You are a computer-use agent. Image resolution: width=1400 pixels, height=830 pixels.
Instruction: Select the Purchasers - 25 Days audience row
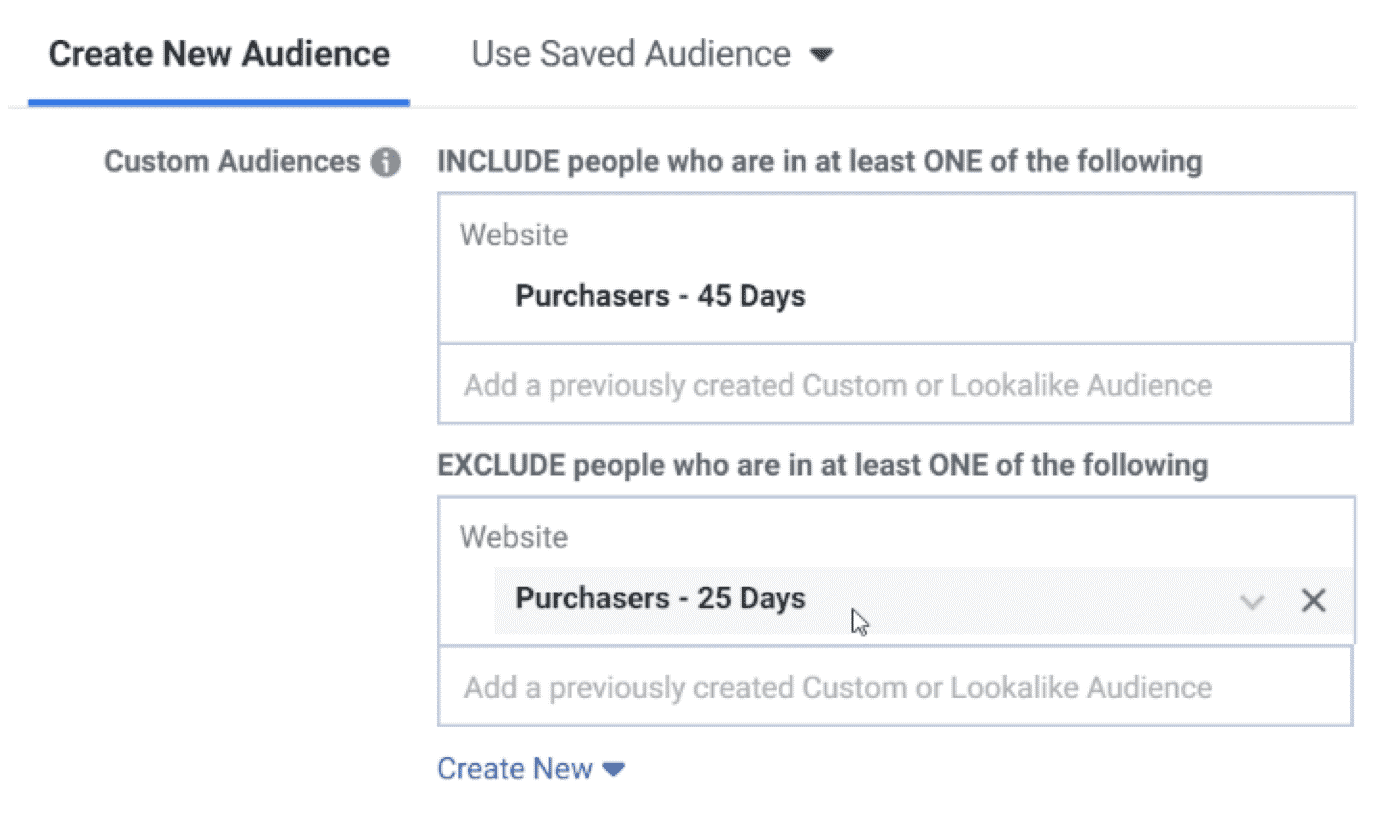924,600
